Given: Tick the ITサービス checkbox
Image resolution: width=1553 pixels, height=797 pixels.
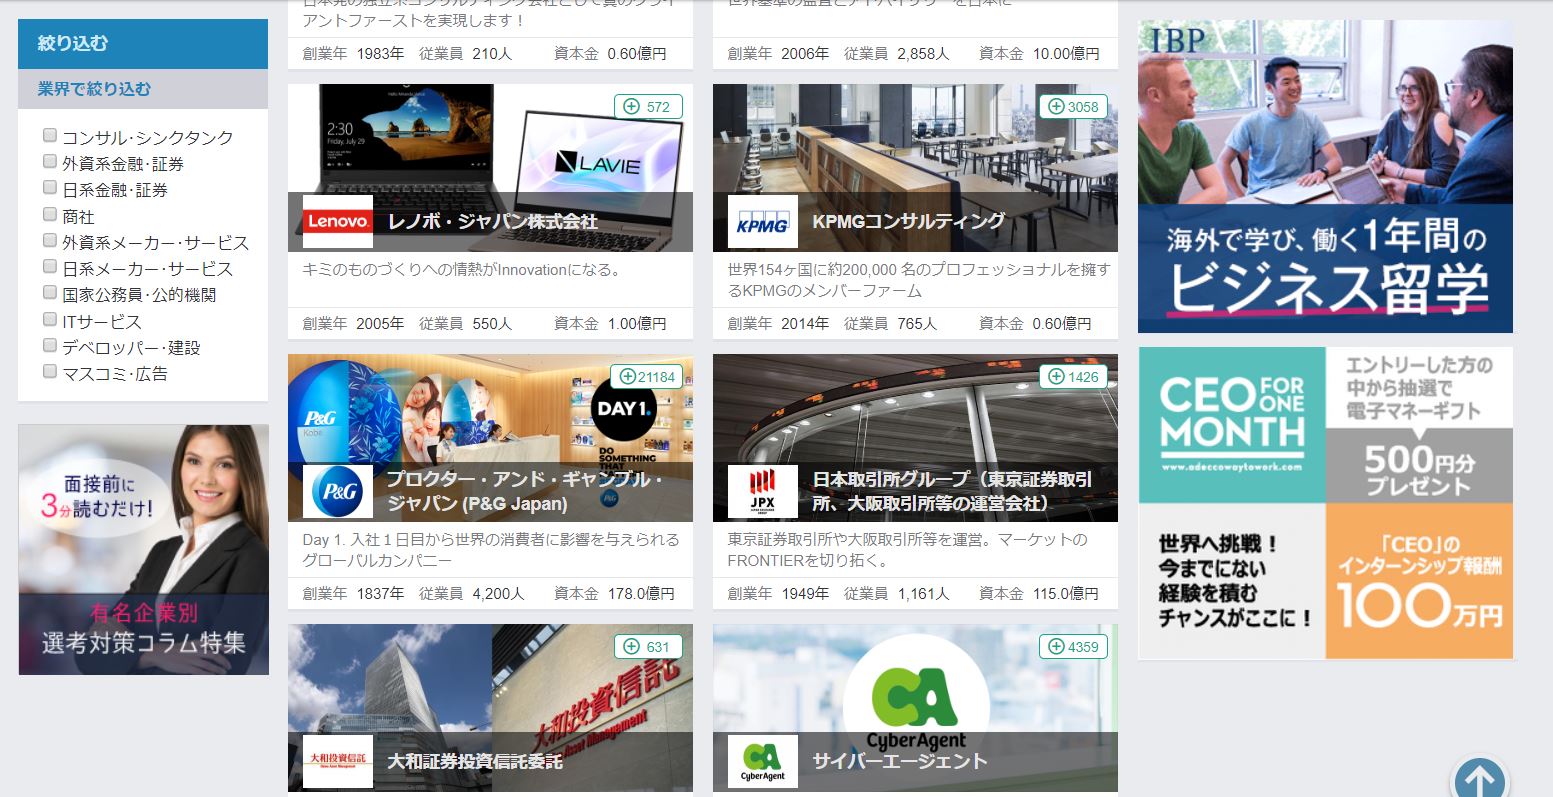Looking at the screenshot, I should point(50,320).
